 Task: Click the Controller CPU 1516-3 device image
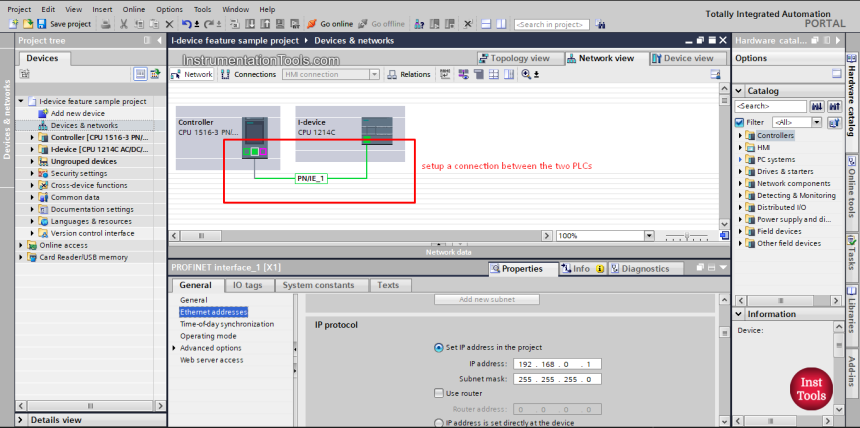tap(254, 137)
